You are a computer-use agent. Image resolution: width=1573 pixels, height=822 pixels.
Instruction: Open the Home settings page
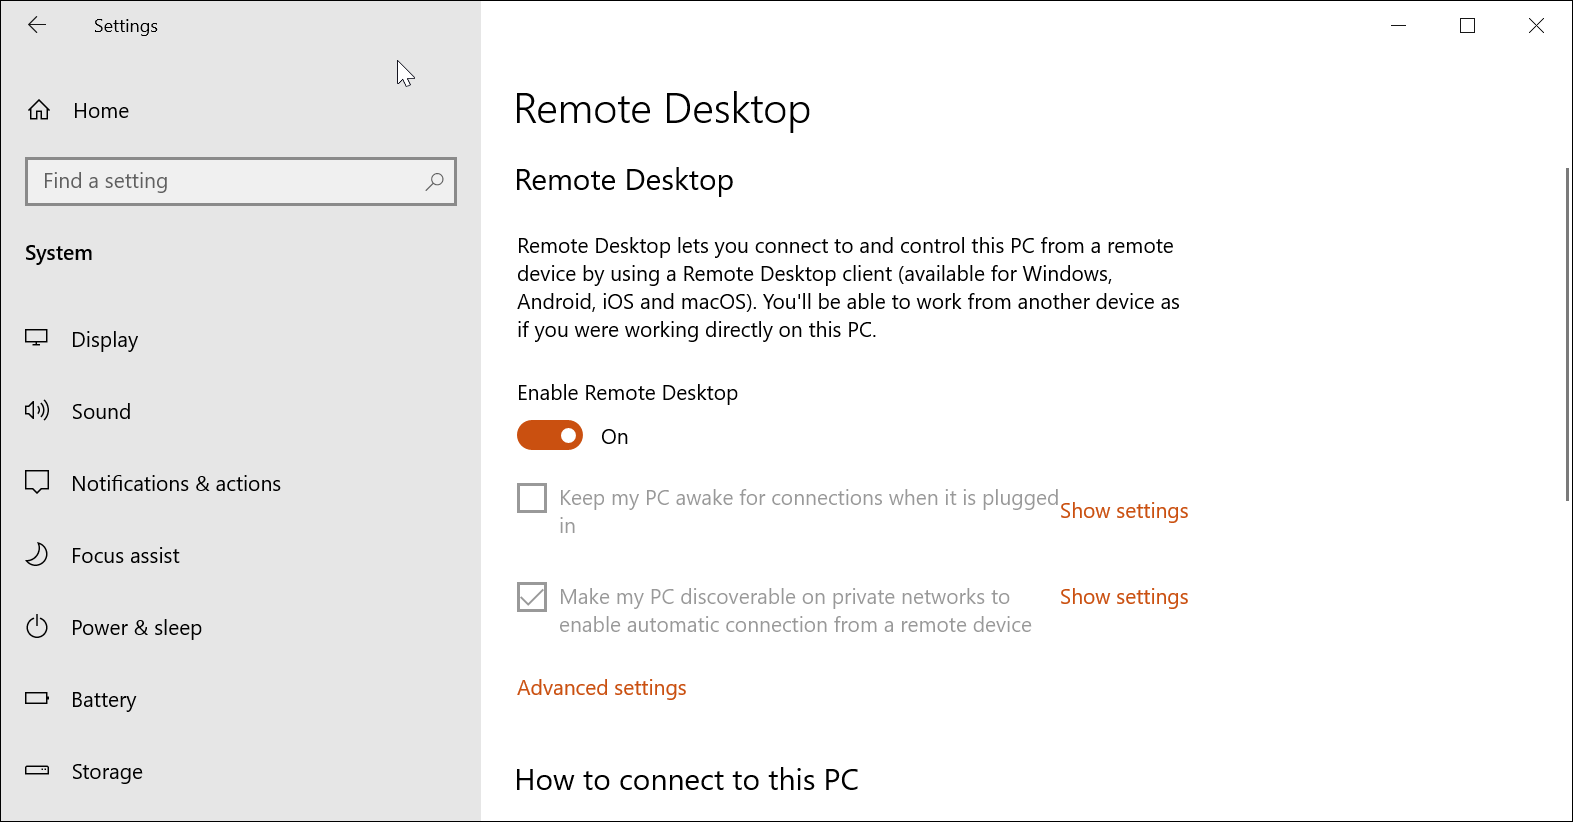point(100,110)
